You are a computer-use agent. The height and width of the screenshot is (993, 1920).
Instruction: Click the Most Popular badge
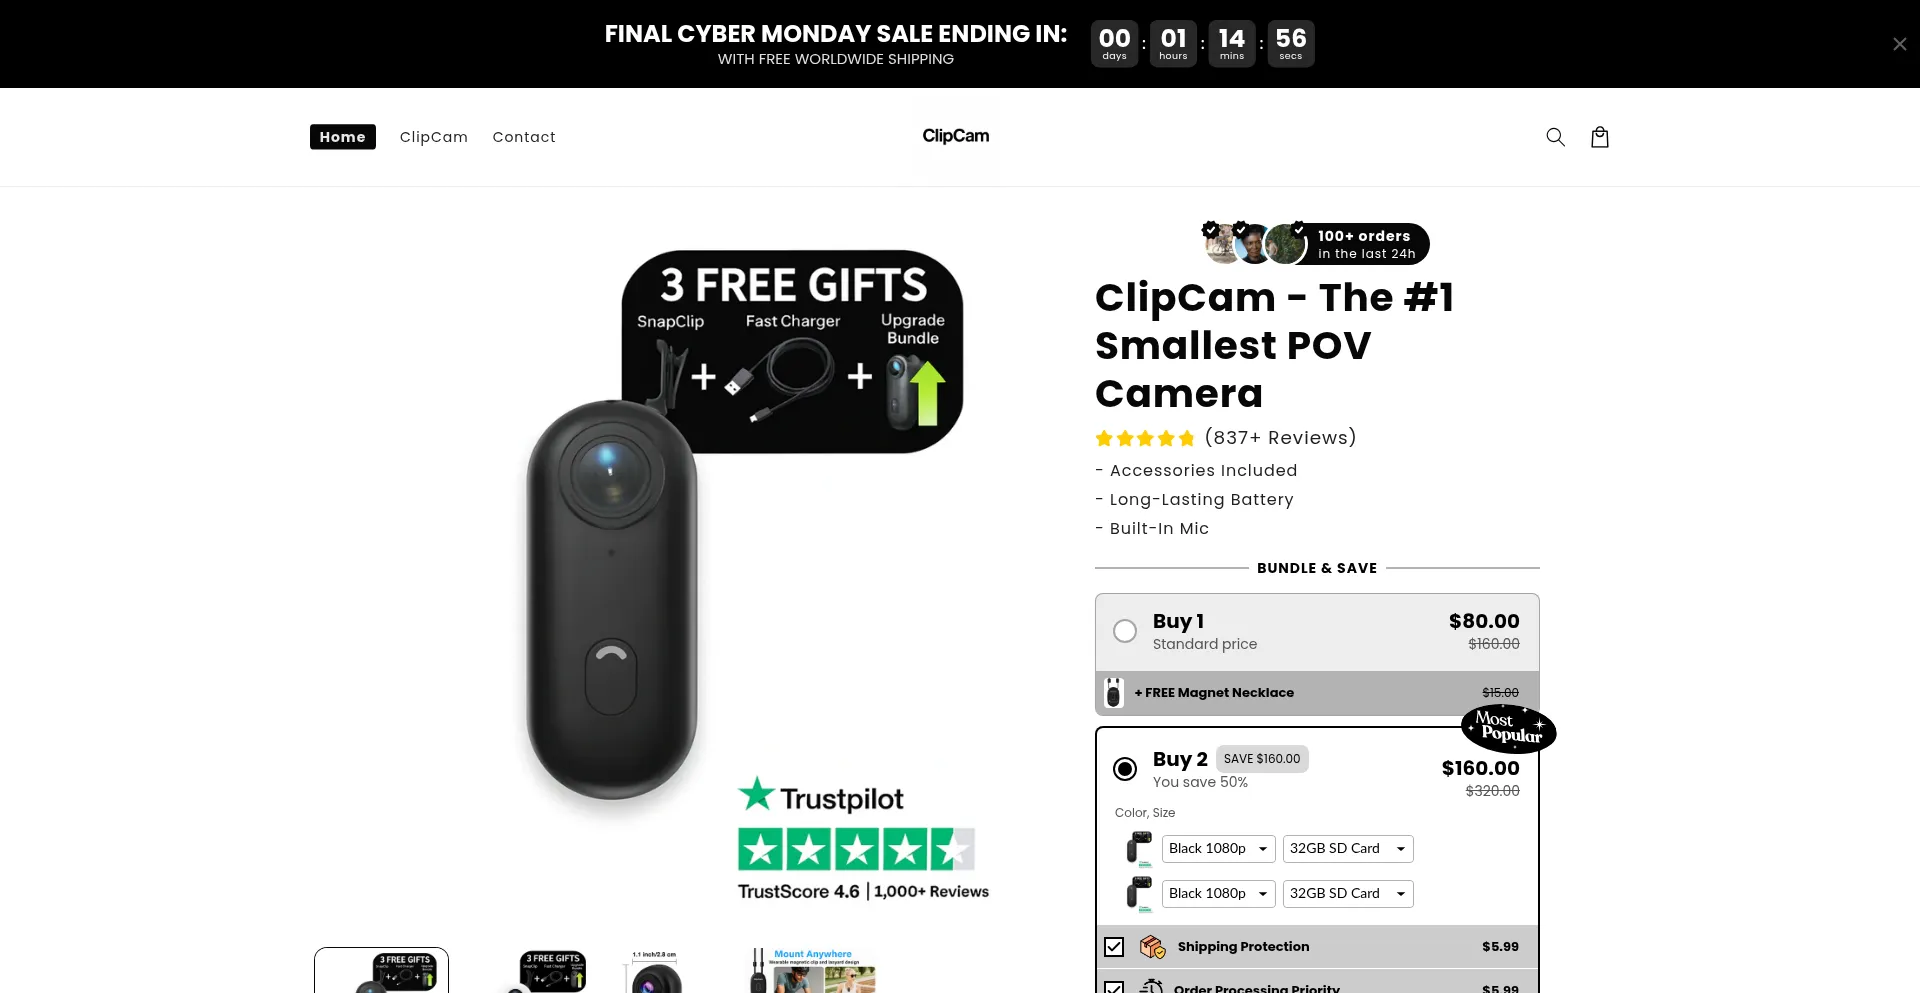coord(1508,728)
